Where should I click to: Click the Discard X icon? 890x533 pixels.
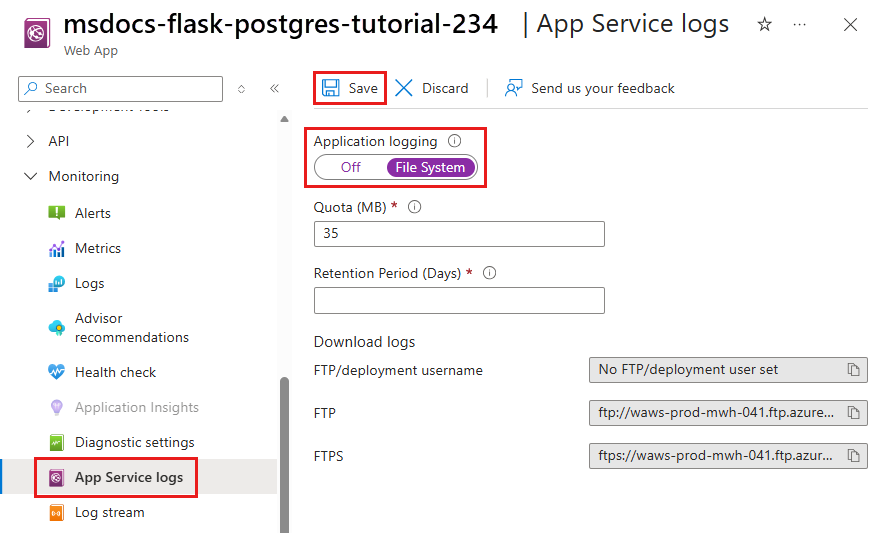coord(404,88)
